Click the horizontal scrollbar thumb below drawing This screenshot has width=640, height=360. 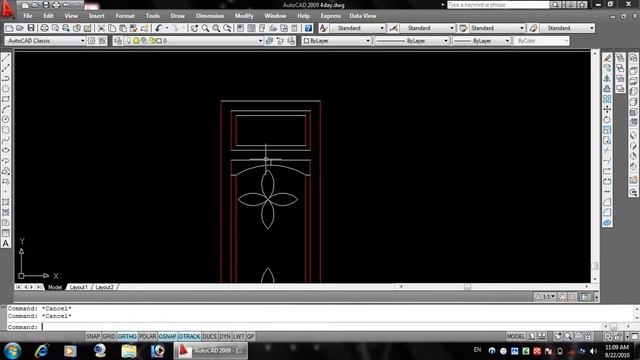coord(467,287)
